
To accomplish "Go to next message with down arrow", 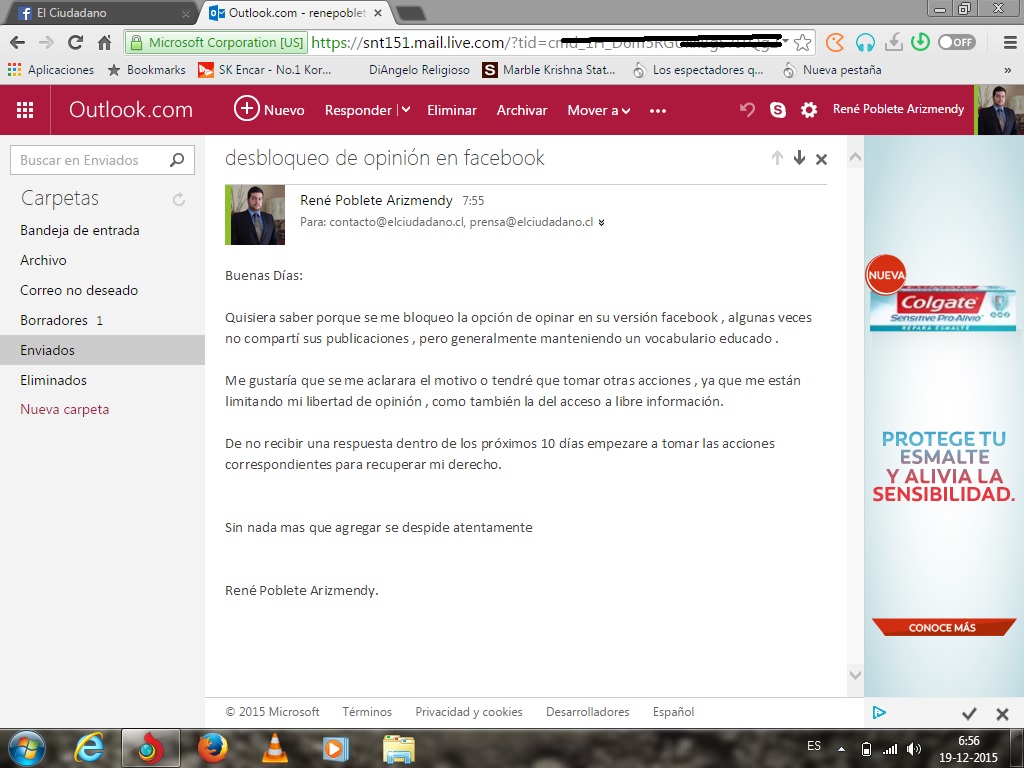I will (799, 158).
